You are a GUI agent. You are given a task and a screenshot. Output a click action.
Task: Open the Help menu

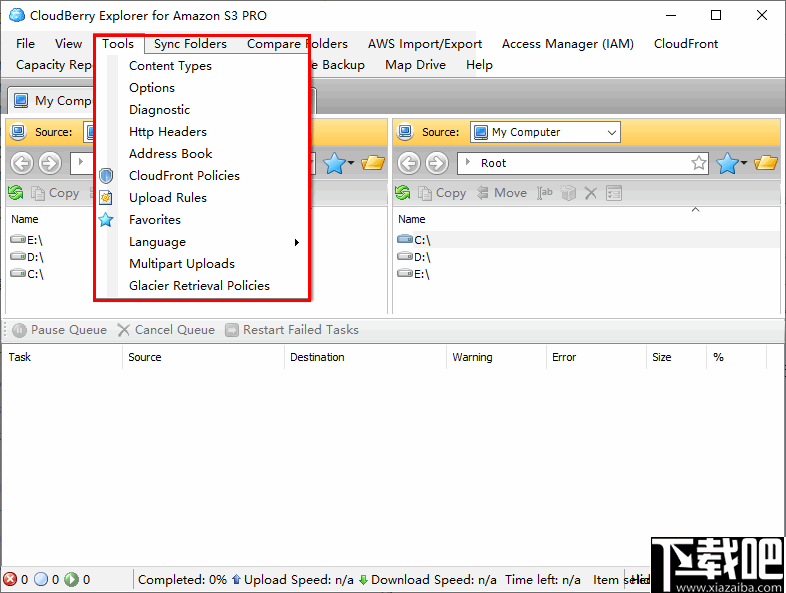[x=479, y=65]
